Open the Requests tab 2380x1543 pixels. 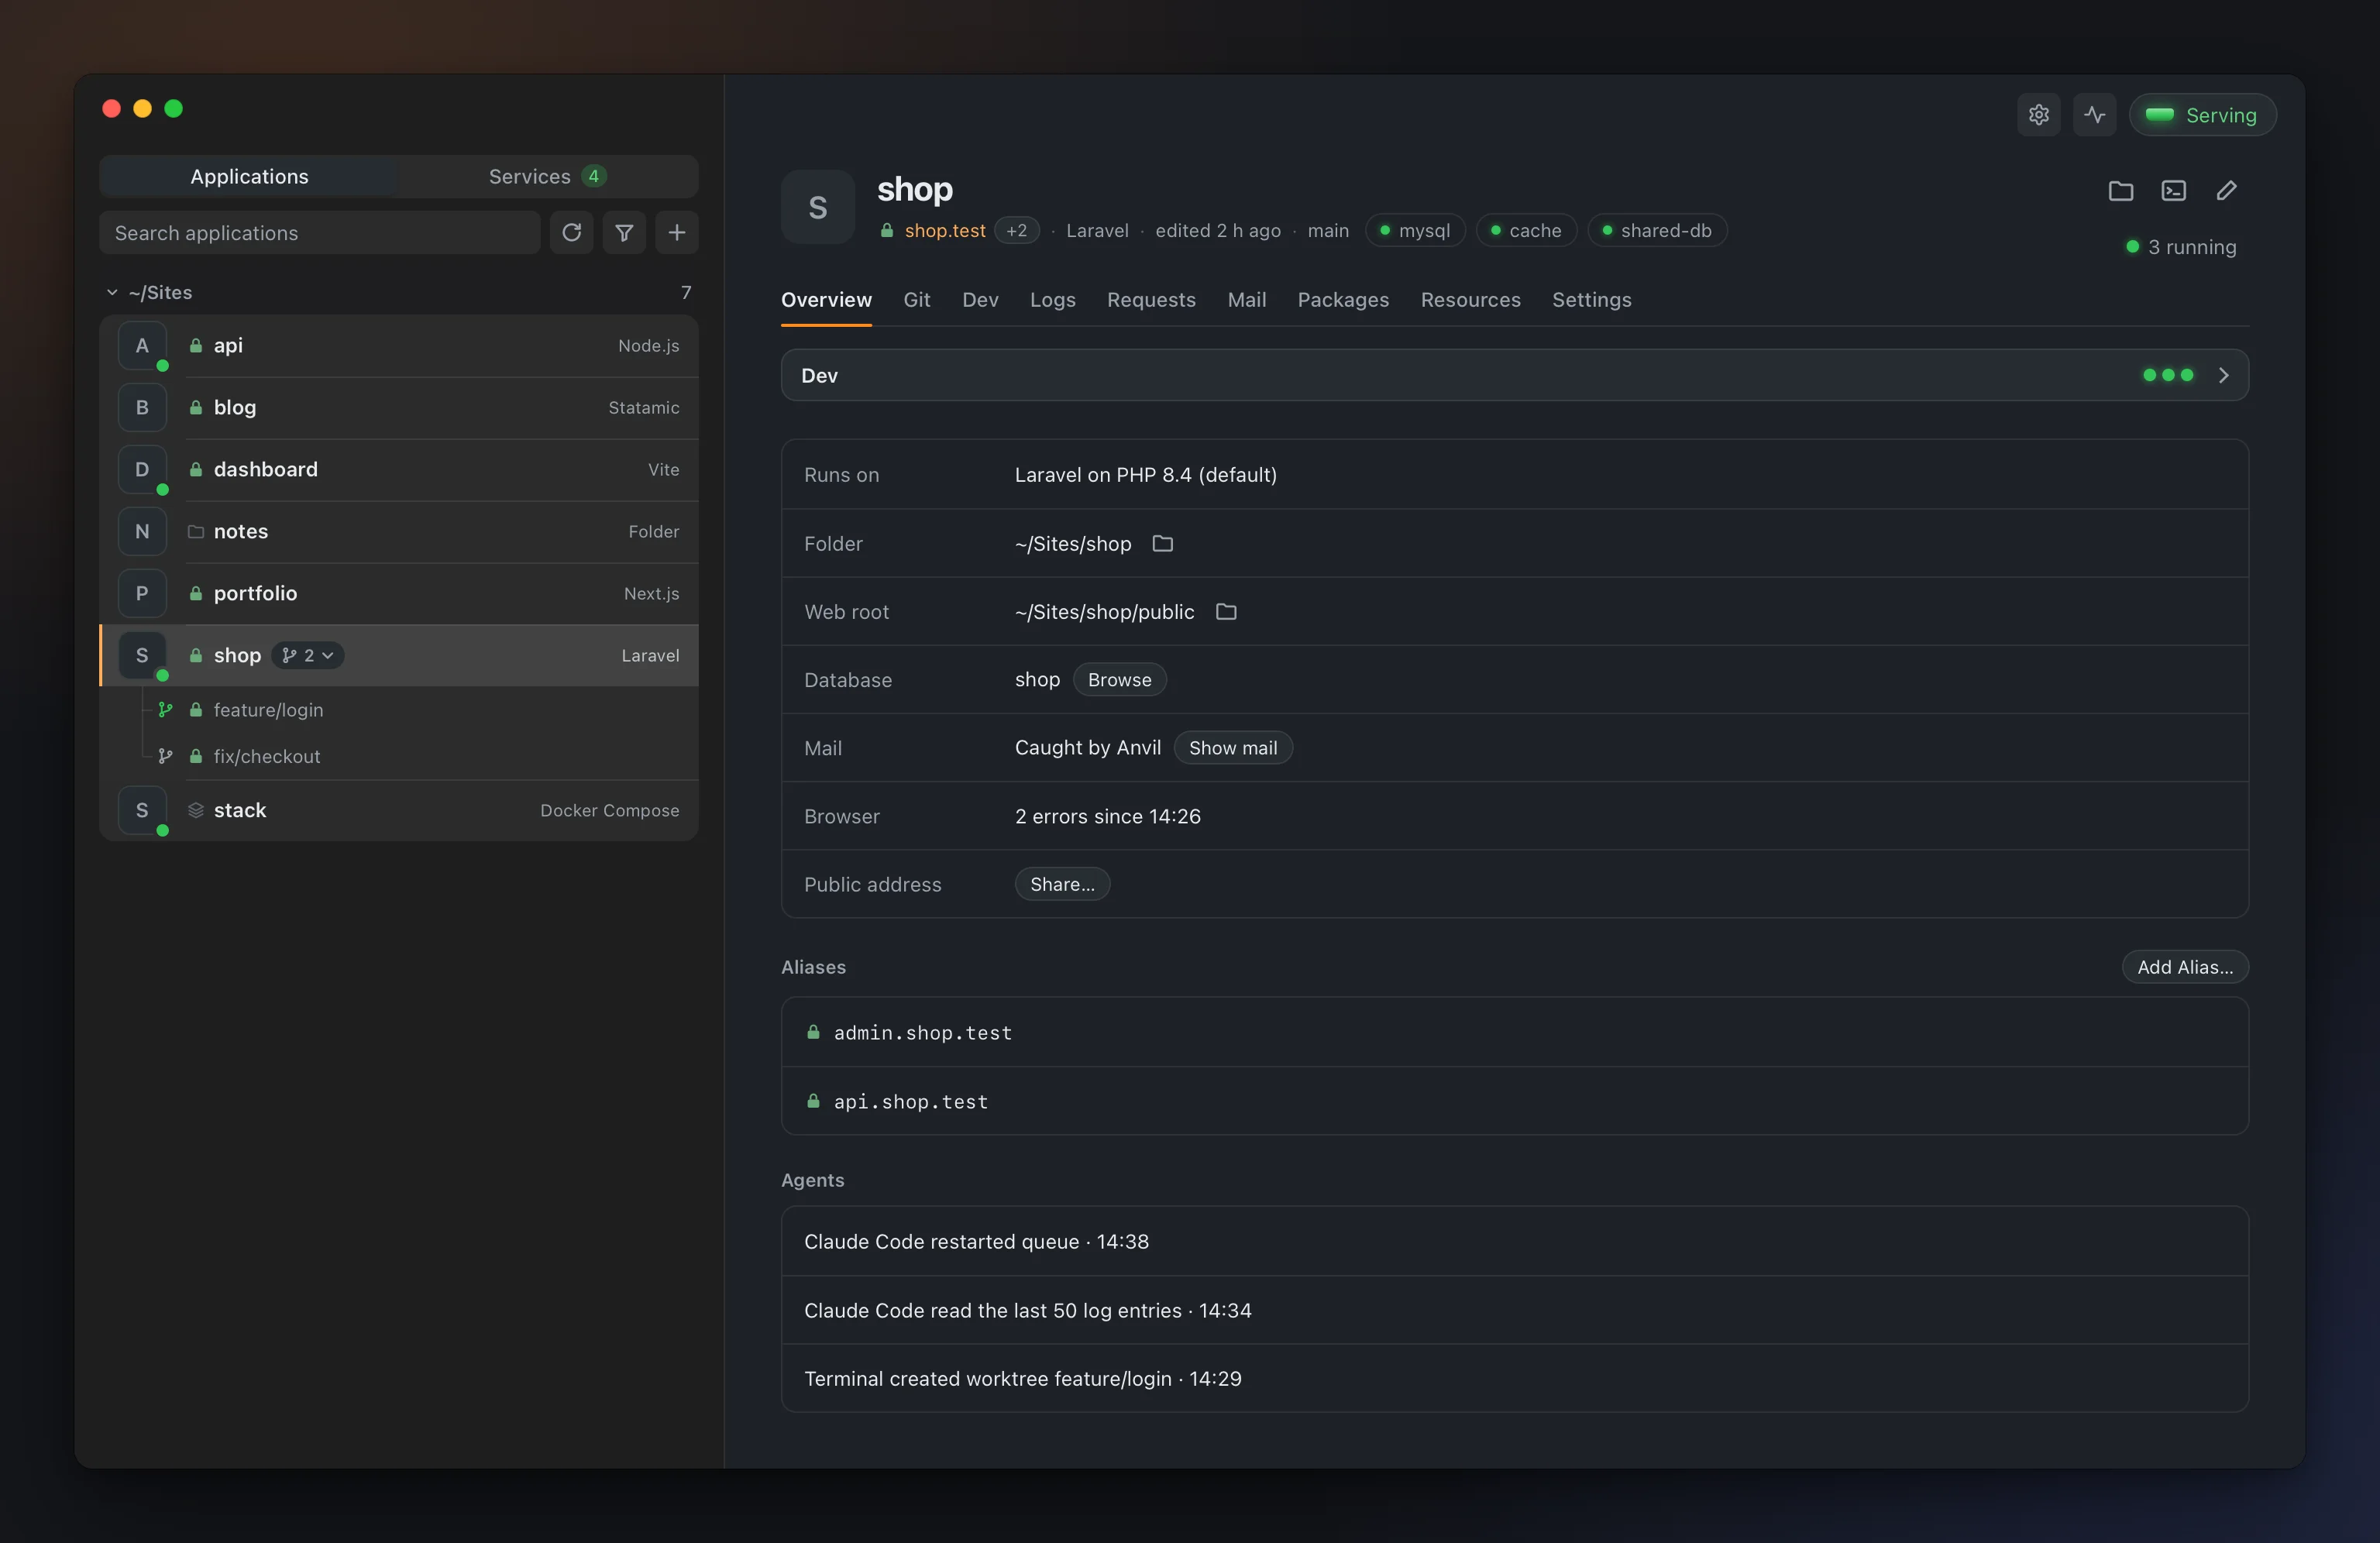click(x=1151, y=300)
